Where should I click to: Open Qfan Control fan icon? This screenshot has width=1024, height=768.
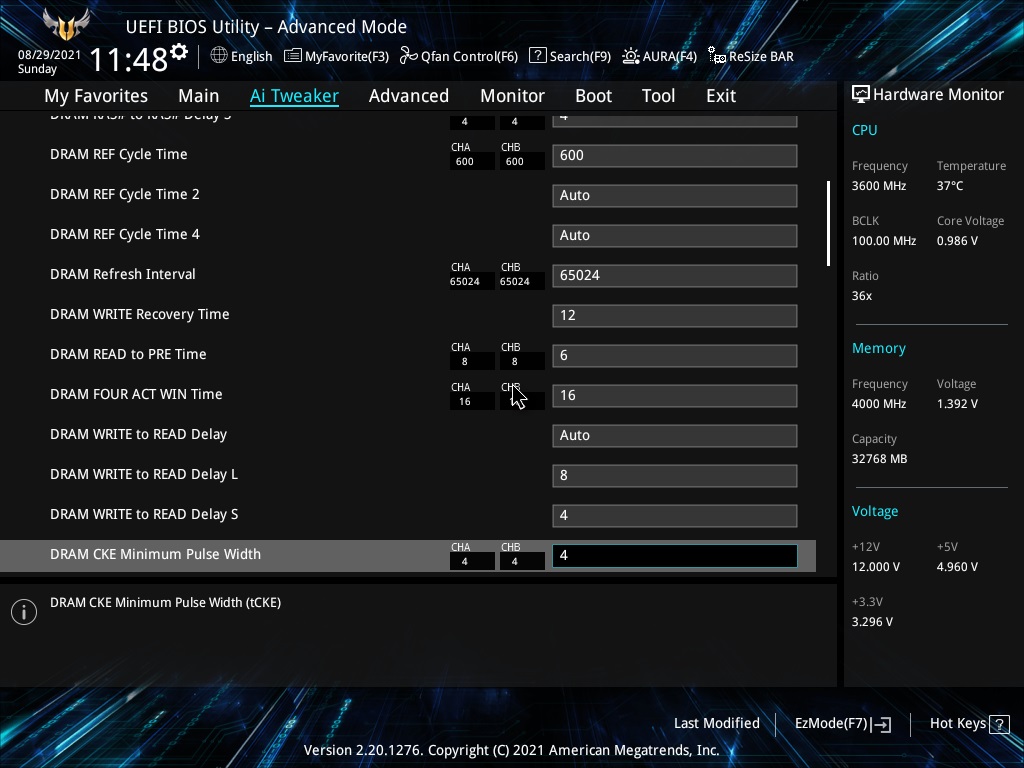[x=409, y=56]
